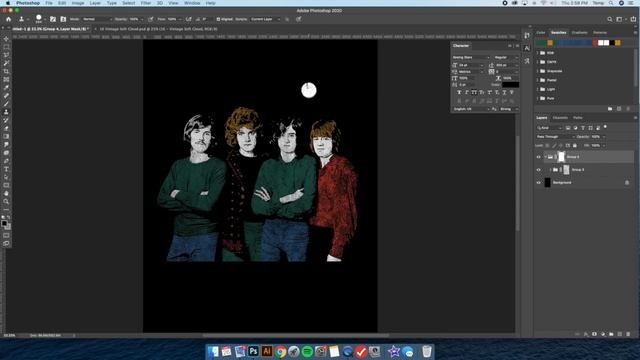Expand the Pastel swatch folder
Screen dimensions: 640x360
tap(538, 80)
